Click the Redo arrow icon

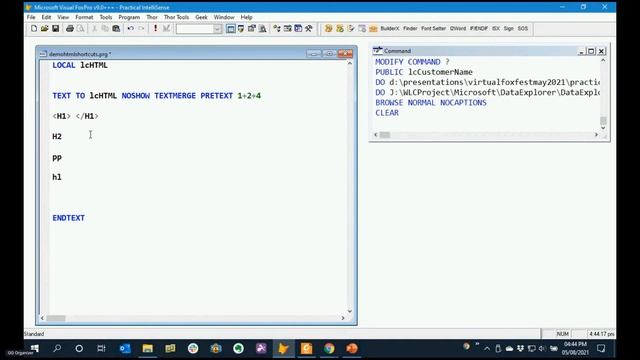[x=141, y=29]
